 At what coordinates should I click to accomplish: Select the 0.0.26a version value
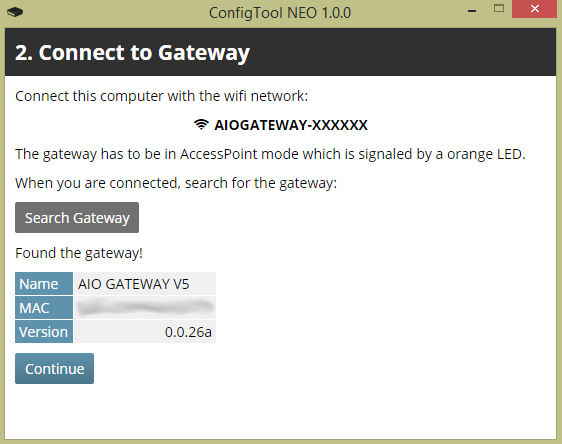click(x=145, y=332)
